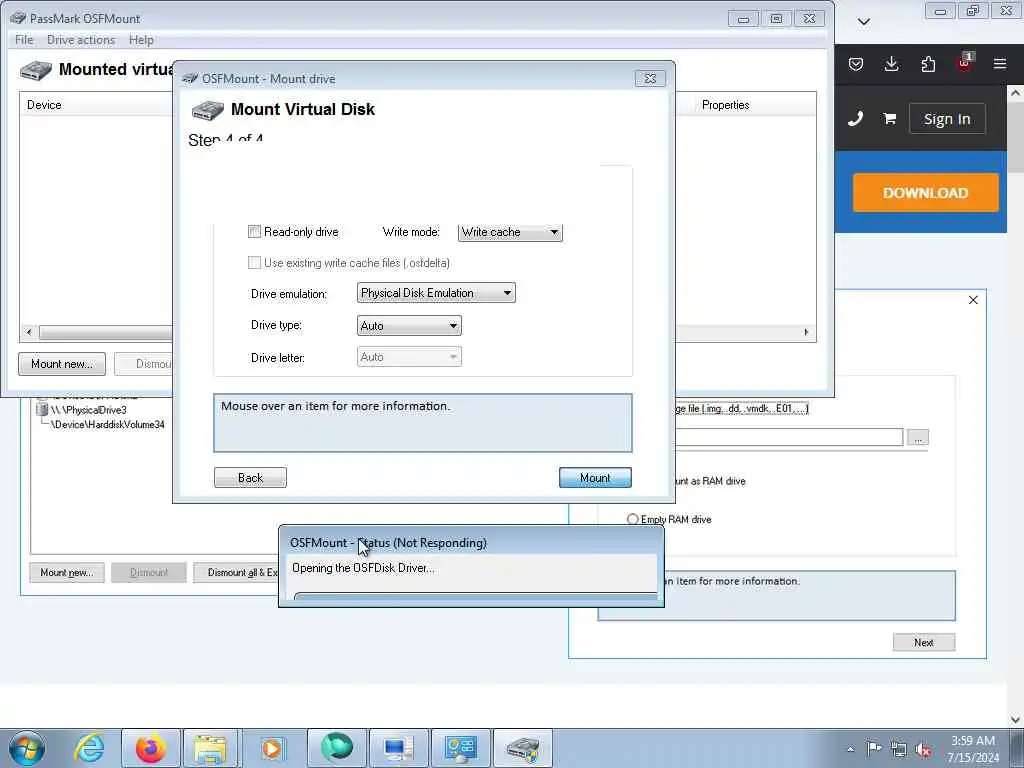1024x768 pixels.
Task: Click the image file path input field
Action: [x=789, y=438]
